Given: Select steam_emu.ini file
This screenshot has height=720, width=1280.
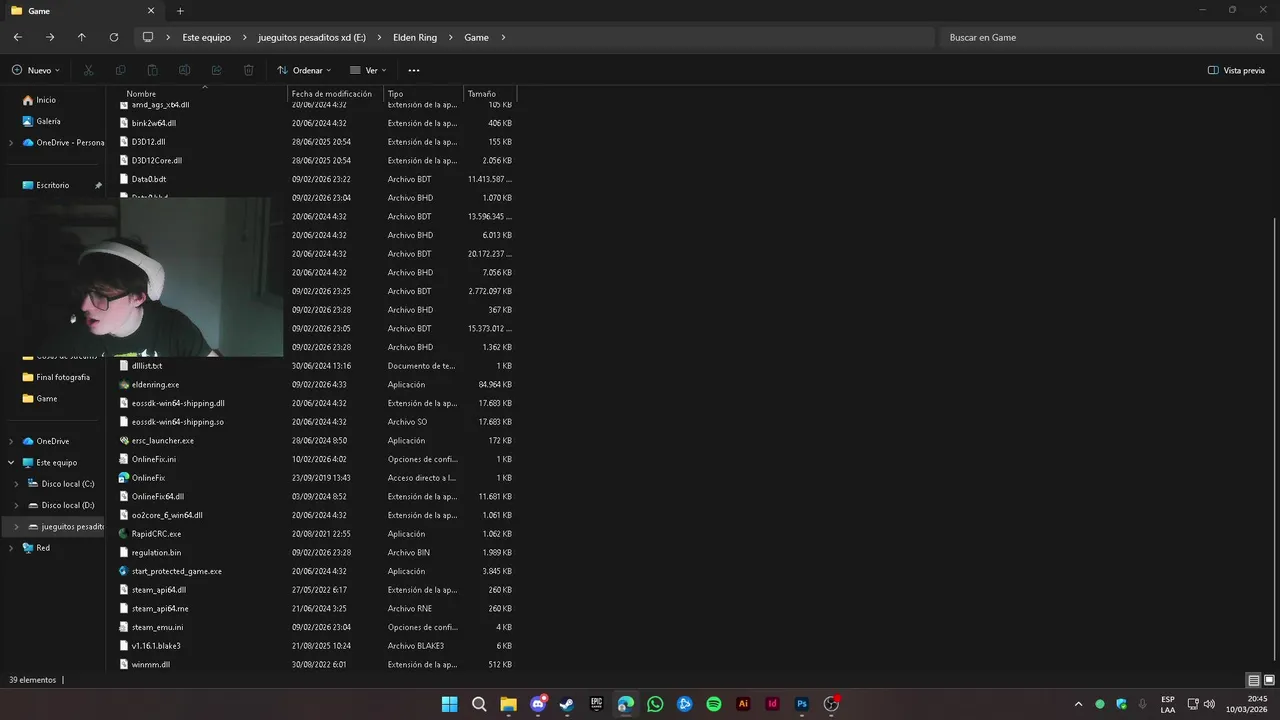Looking at the screenshot, I should point(157,627).
